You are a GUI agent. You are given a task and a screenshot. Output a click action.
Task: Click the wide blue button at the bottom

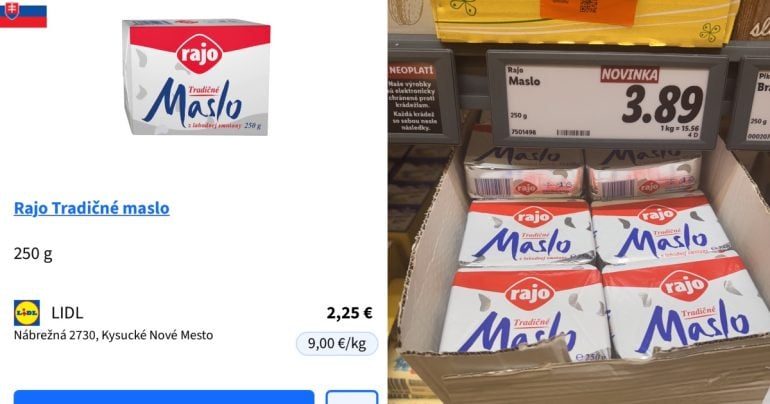coord(164,397)
